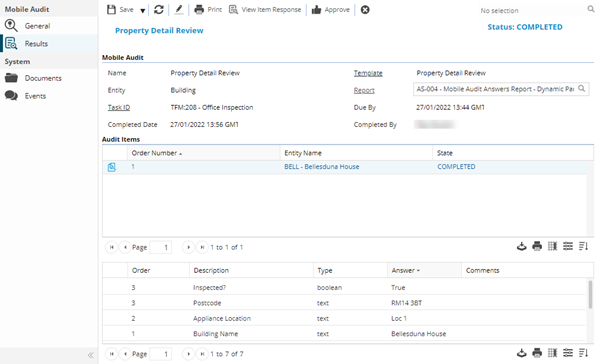
Task: Expand the Save dropdown arrow
Action: tap(142, 11)
